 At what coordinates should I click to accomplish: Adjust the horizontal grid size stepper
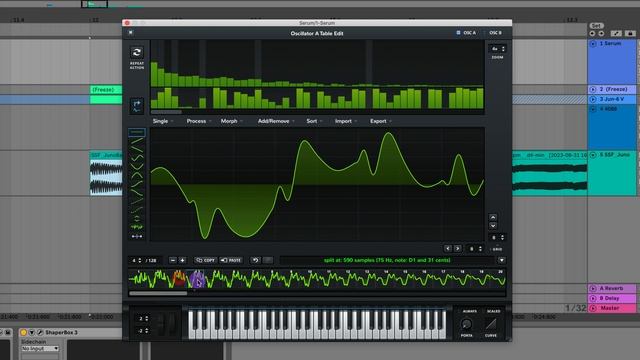(x=476, y=249)
